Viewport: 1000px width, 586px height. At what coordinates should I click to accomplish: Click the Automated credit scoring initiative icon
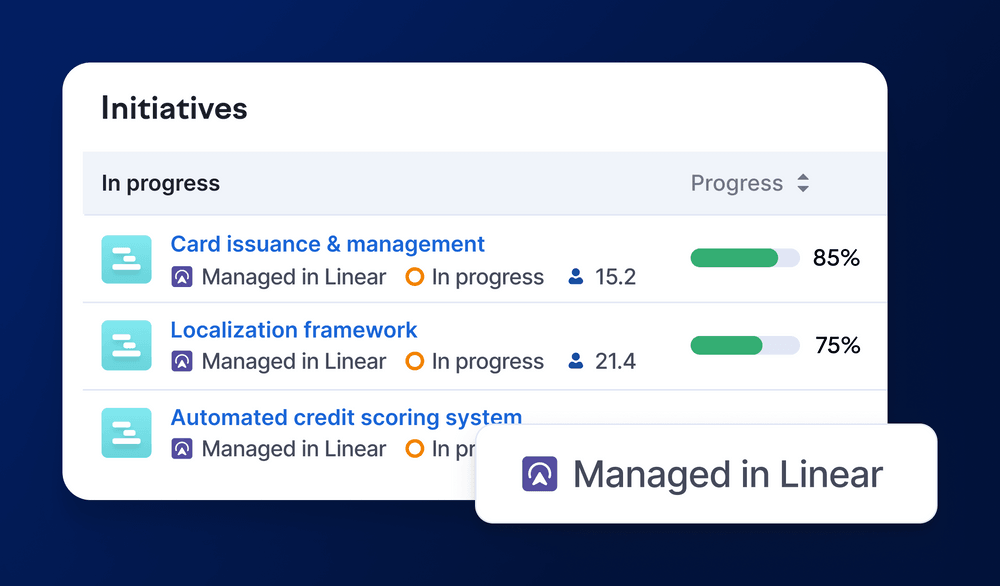126,432
